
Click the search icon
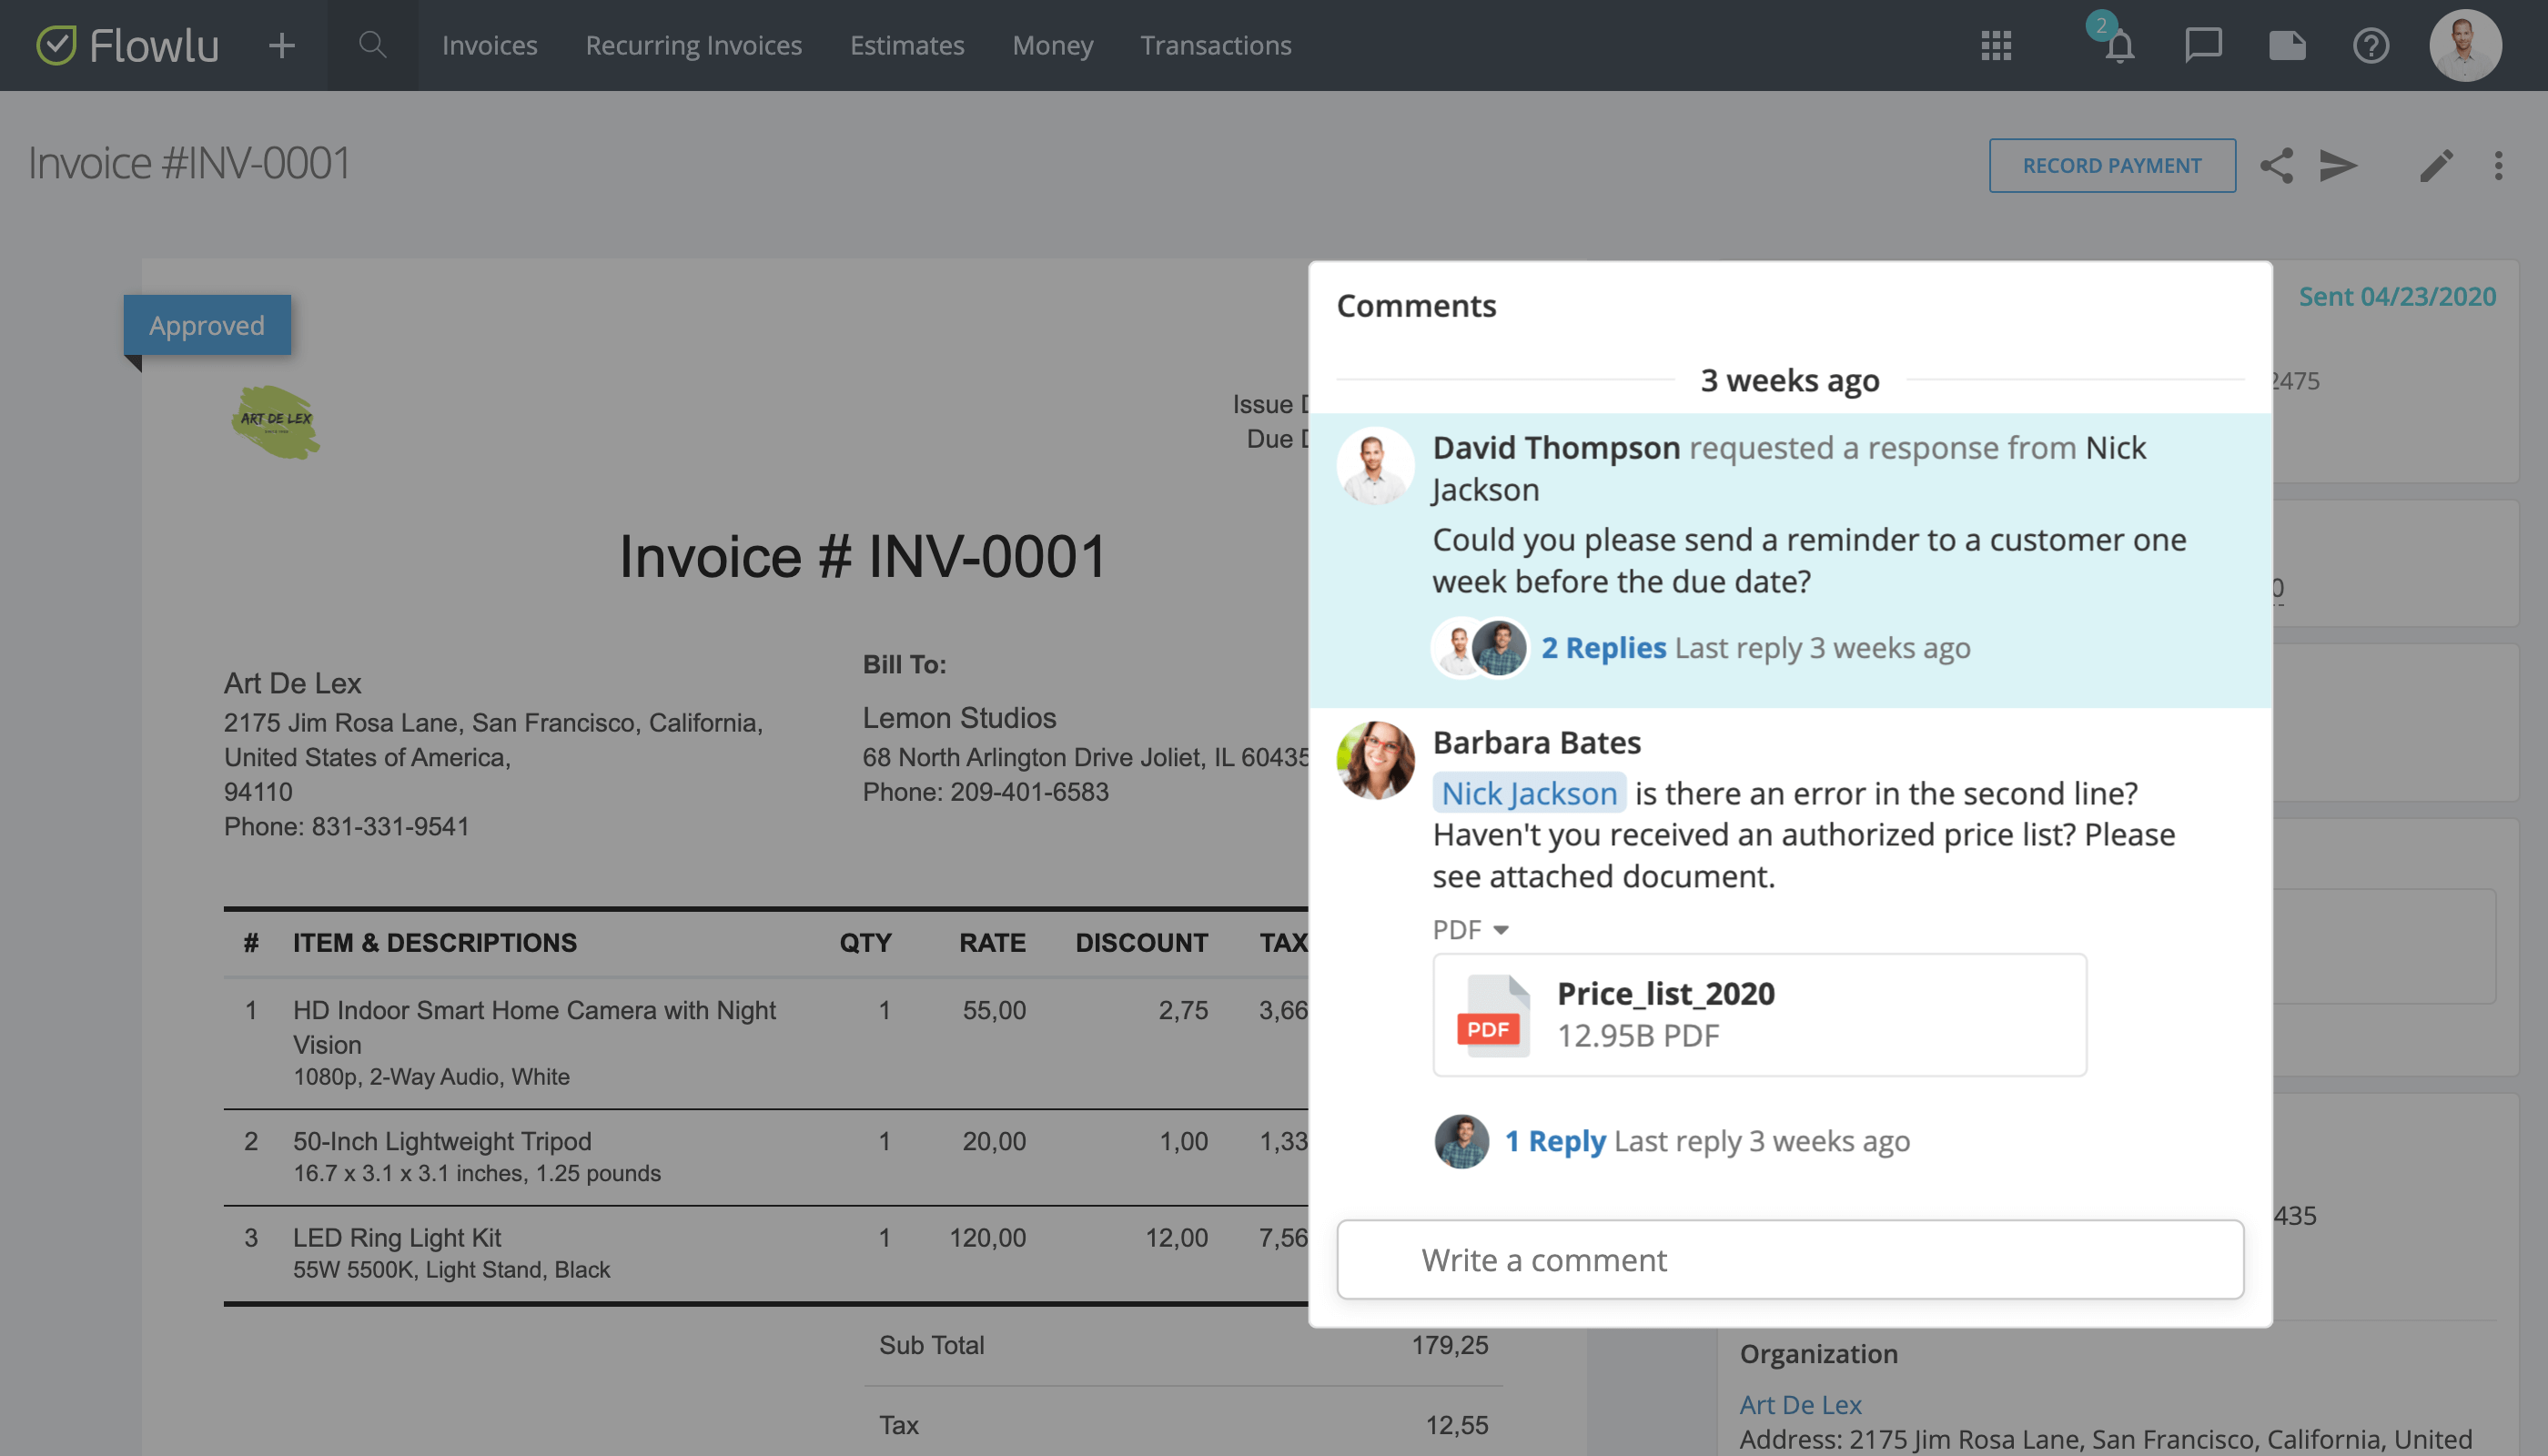point(372,45)
